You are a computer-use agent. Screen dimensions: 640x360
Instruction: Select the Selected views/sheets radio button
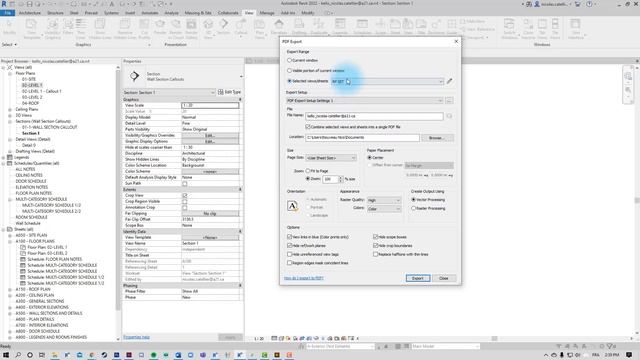click(x=289, y=81)
